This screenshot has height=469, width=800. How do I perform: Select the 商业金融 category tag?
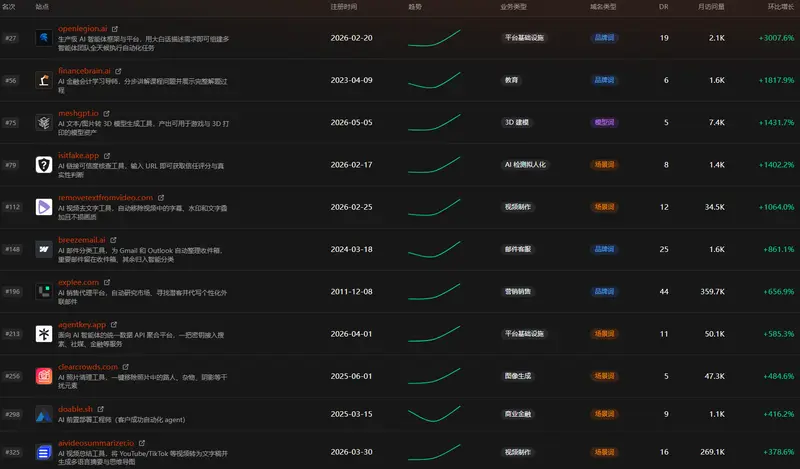pyautogui.click(x=518, y=414)
